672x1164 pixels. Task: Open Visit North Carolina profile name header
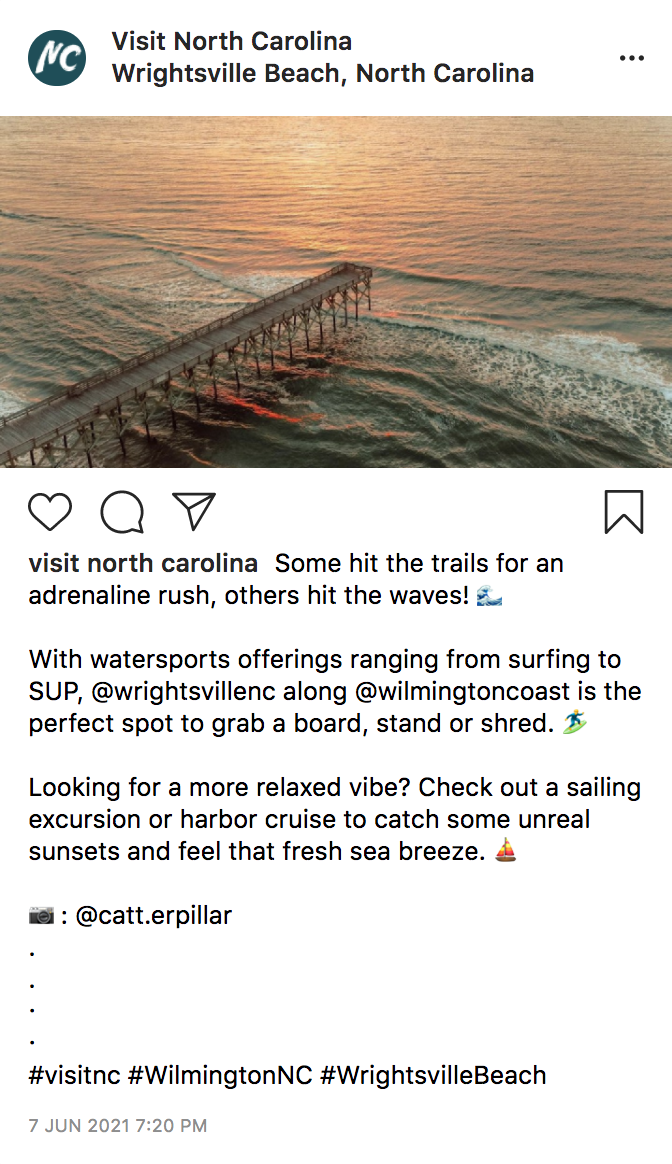(x=231, y=42)
